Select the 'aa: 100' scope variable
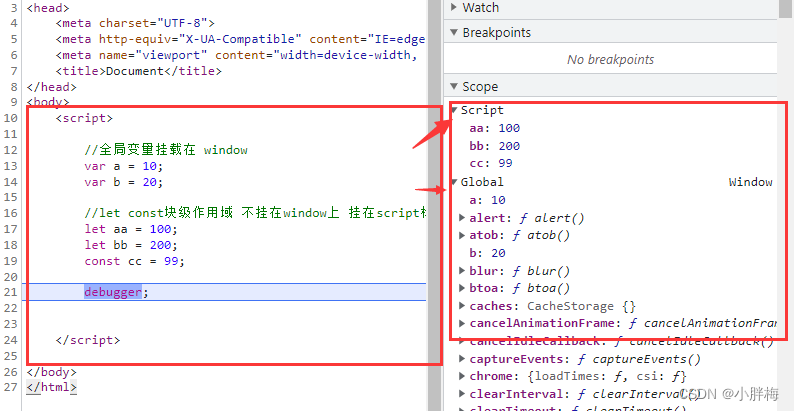 click(x=495, y=128)
